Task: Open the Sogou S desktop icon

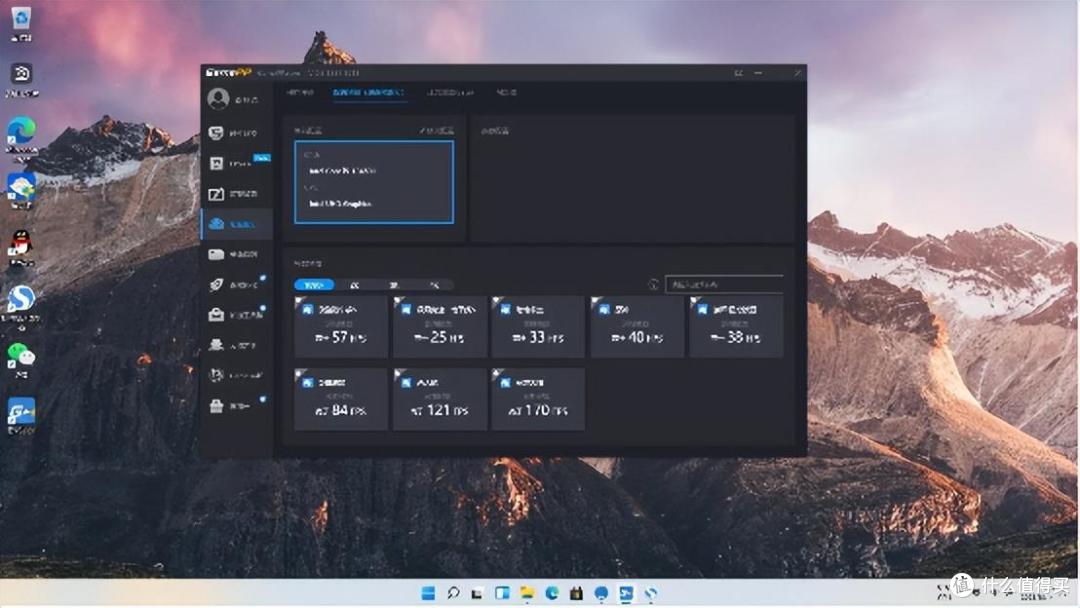Action: tap(21, 304)
